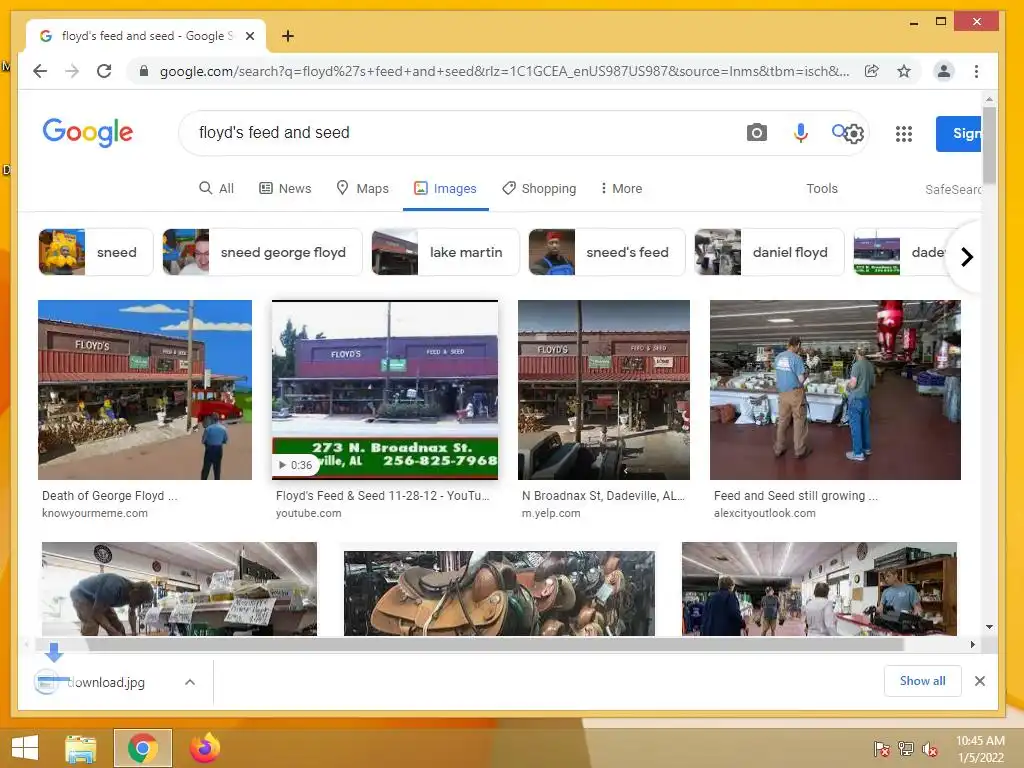Switch to the Shopping tab
The height and width of the screenshot is (768, 1024).
[539, 189]
